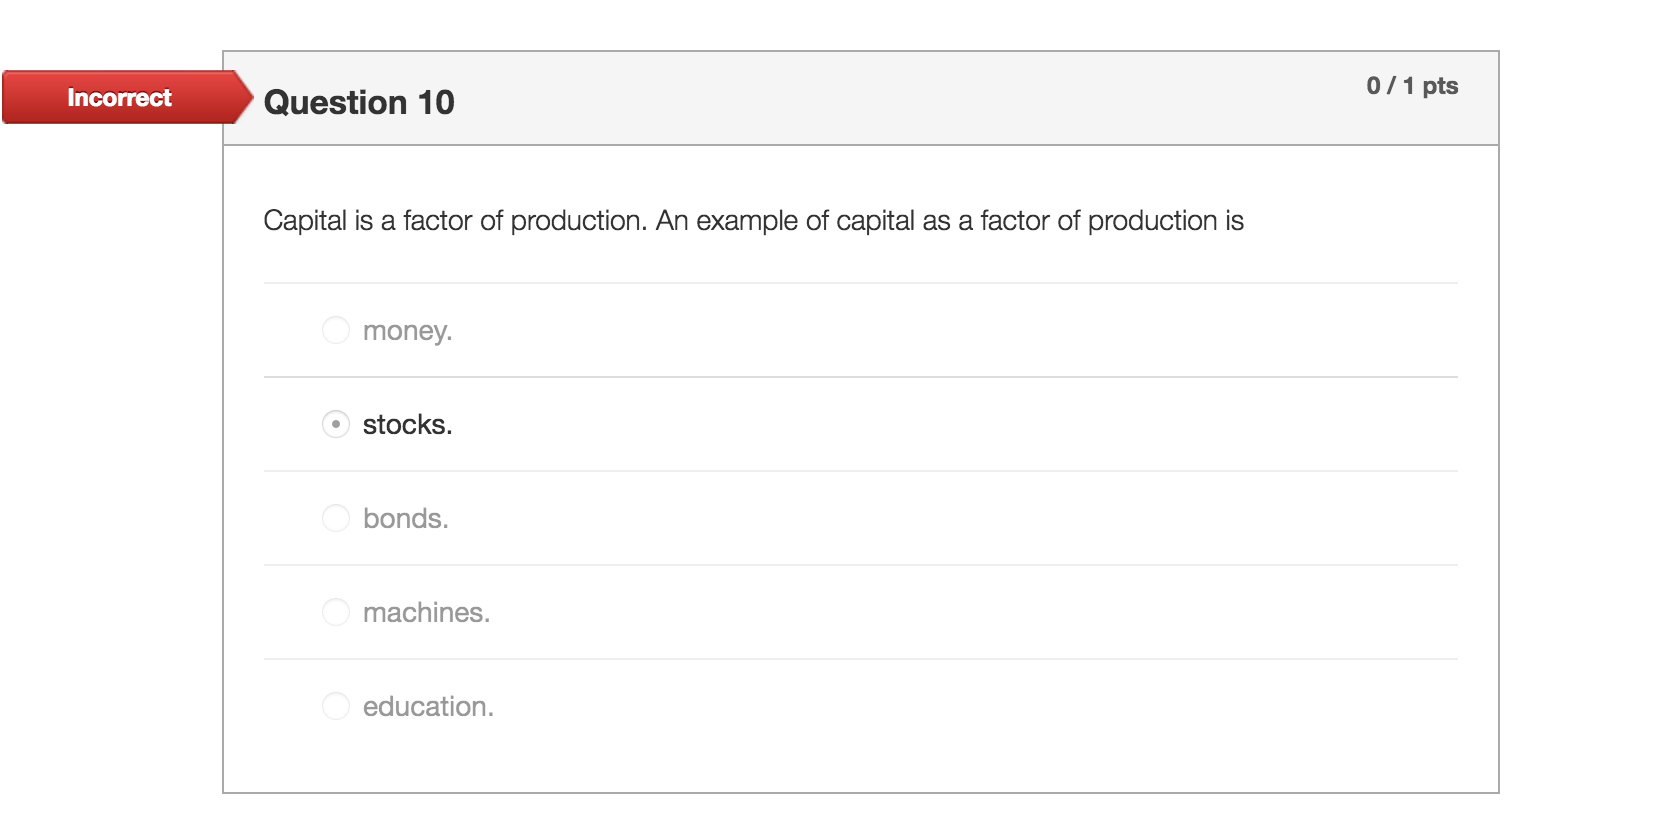
Task: Click the 0 / 1 pts score label
Action: (1412, 86)
